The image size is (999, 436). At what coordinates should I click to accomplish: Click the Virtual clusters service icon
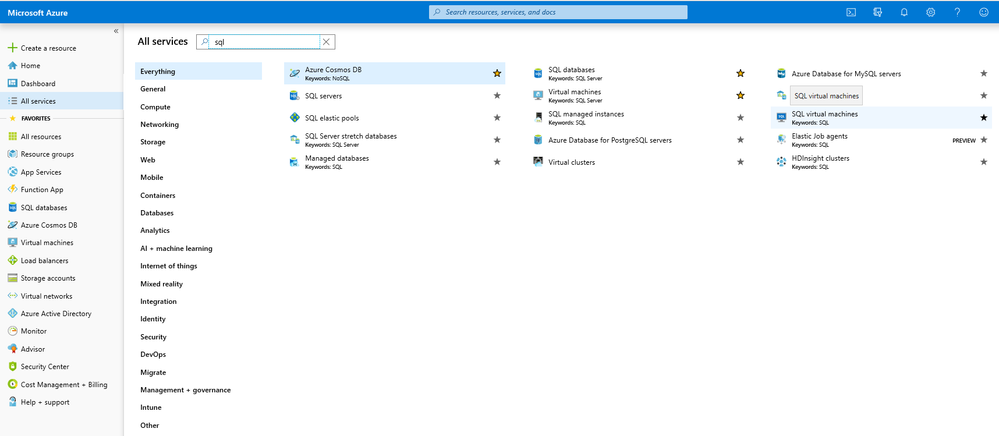tap(538, 162)
